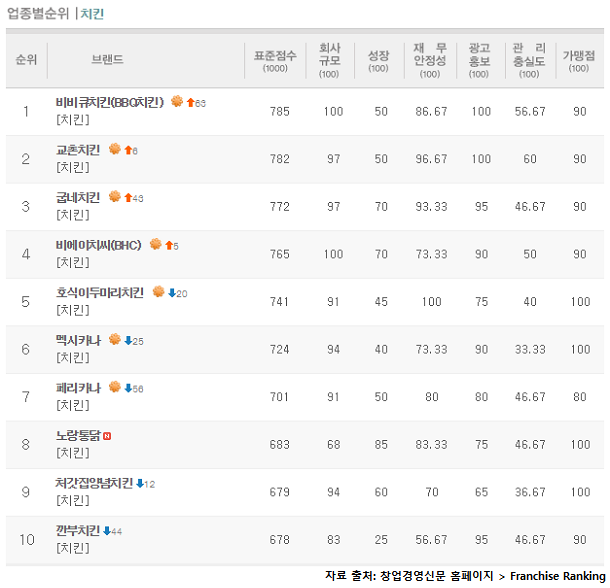This screenshot has height=588, width=610.
Task: Click the orange up arrow in the BBQ치킨 row
Action: click(x=190, y=102)
